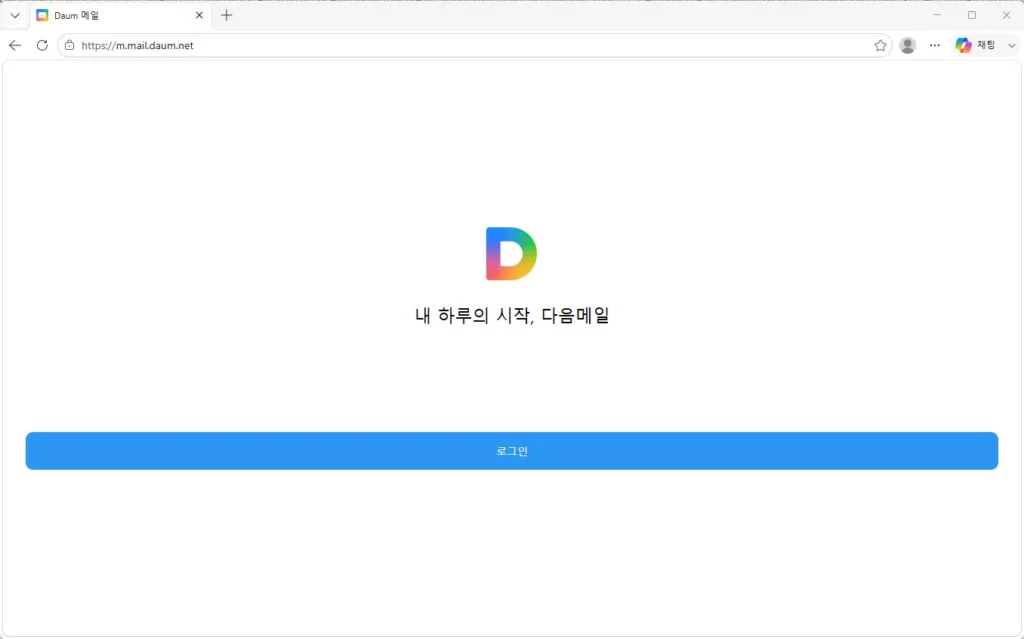Click the Daum 메일 tab favicon

[42, 15]
